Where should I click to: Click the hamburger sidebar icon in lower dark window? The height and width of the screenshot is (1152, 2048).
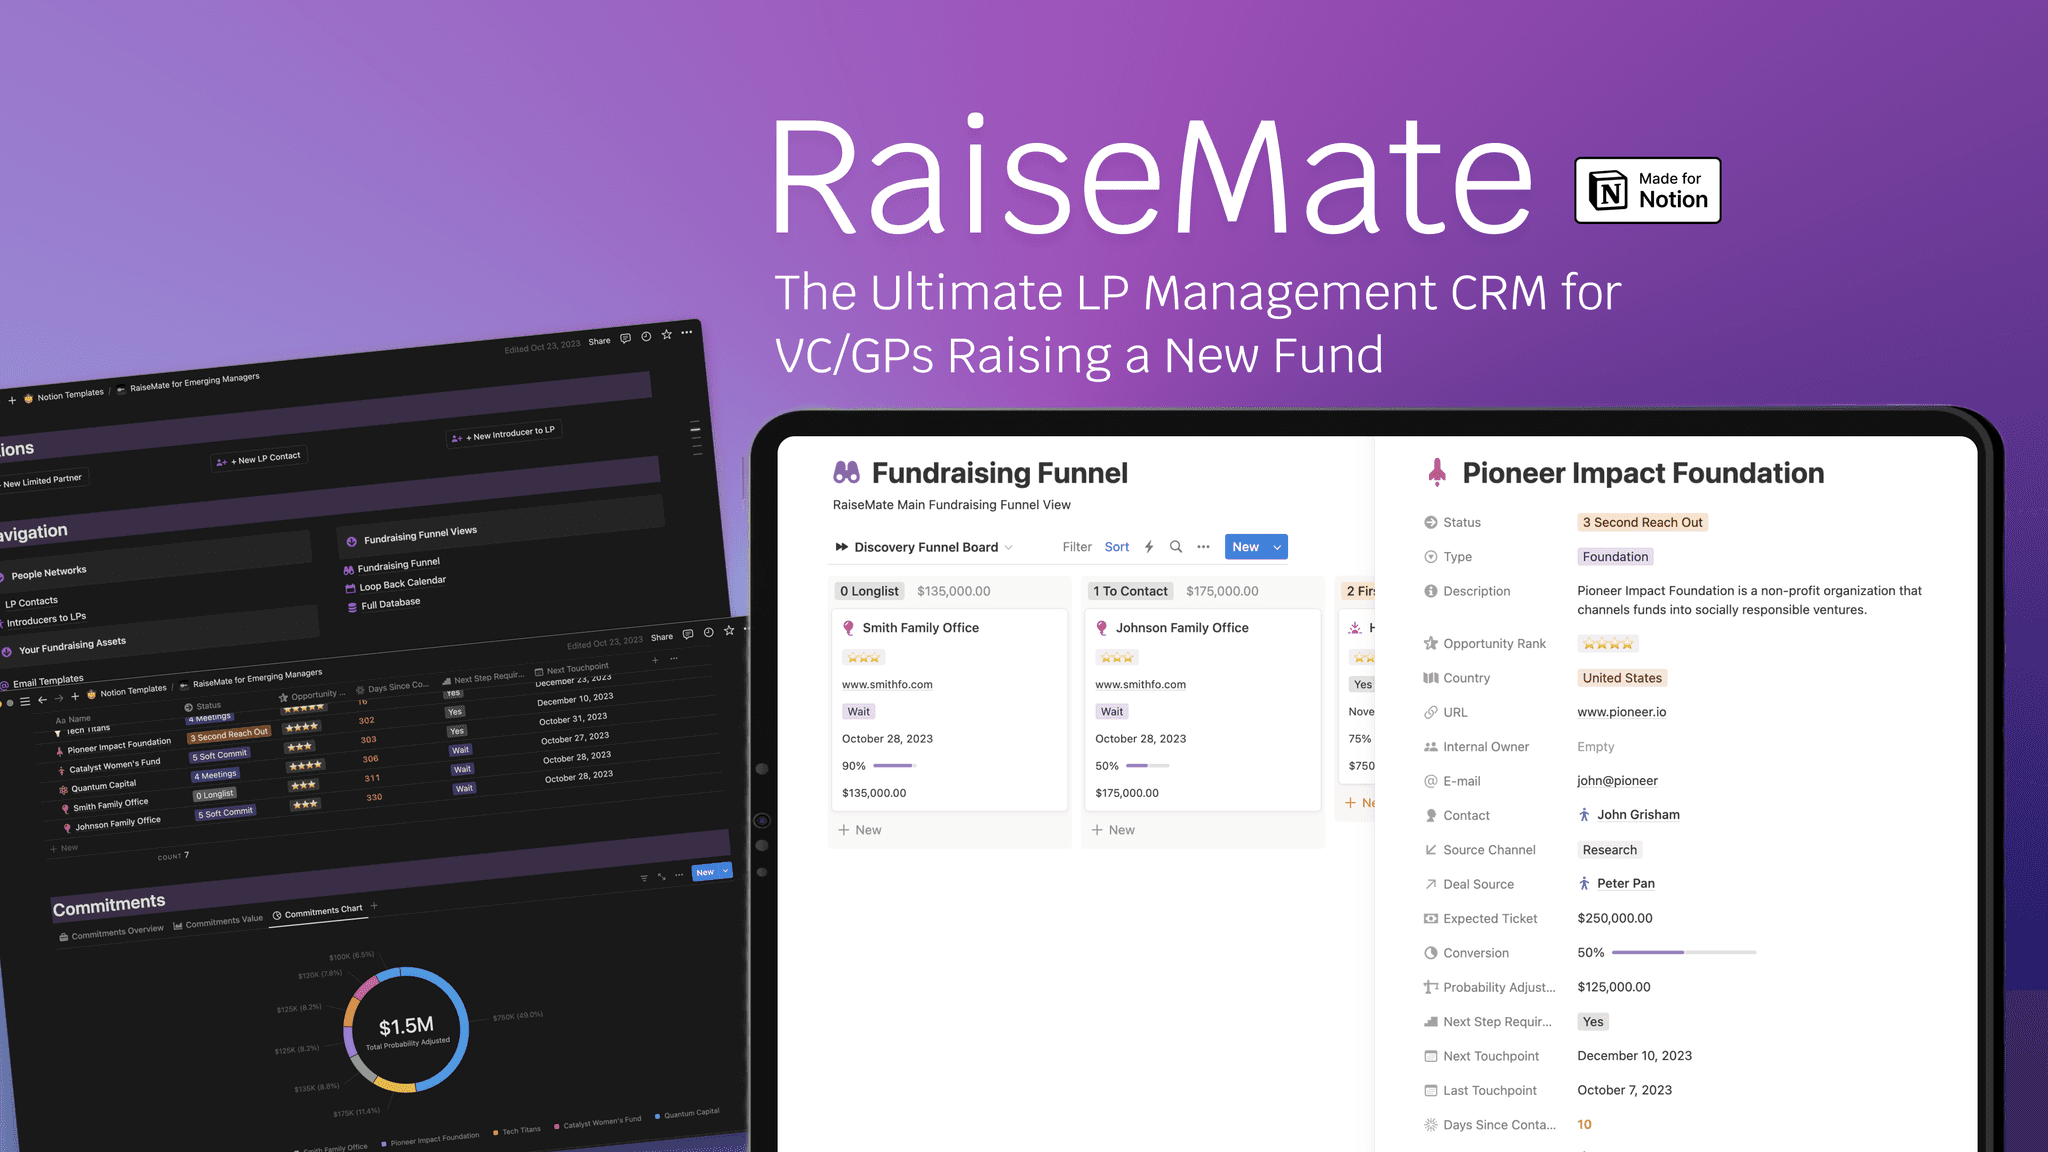(25, 702)
